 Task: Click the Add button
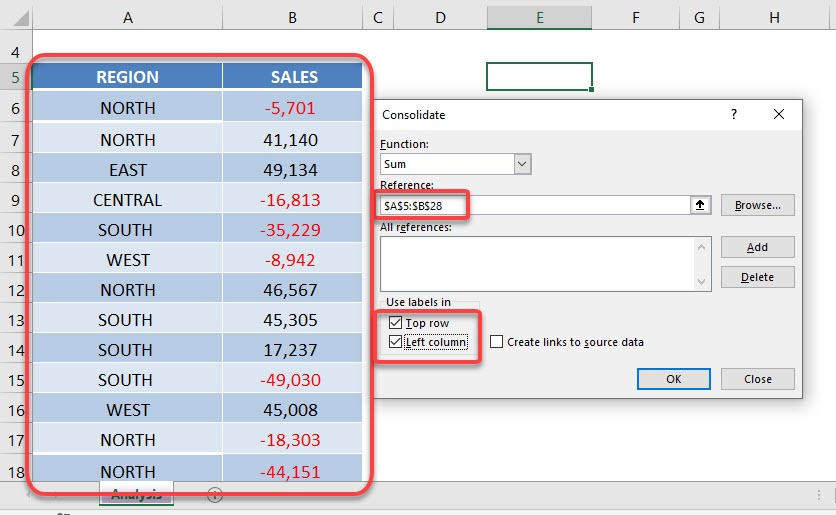(x=757, y=247)
